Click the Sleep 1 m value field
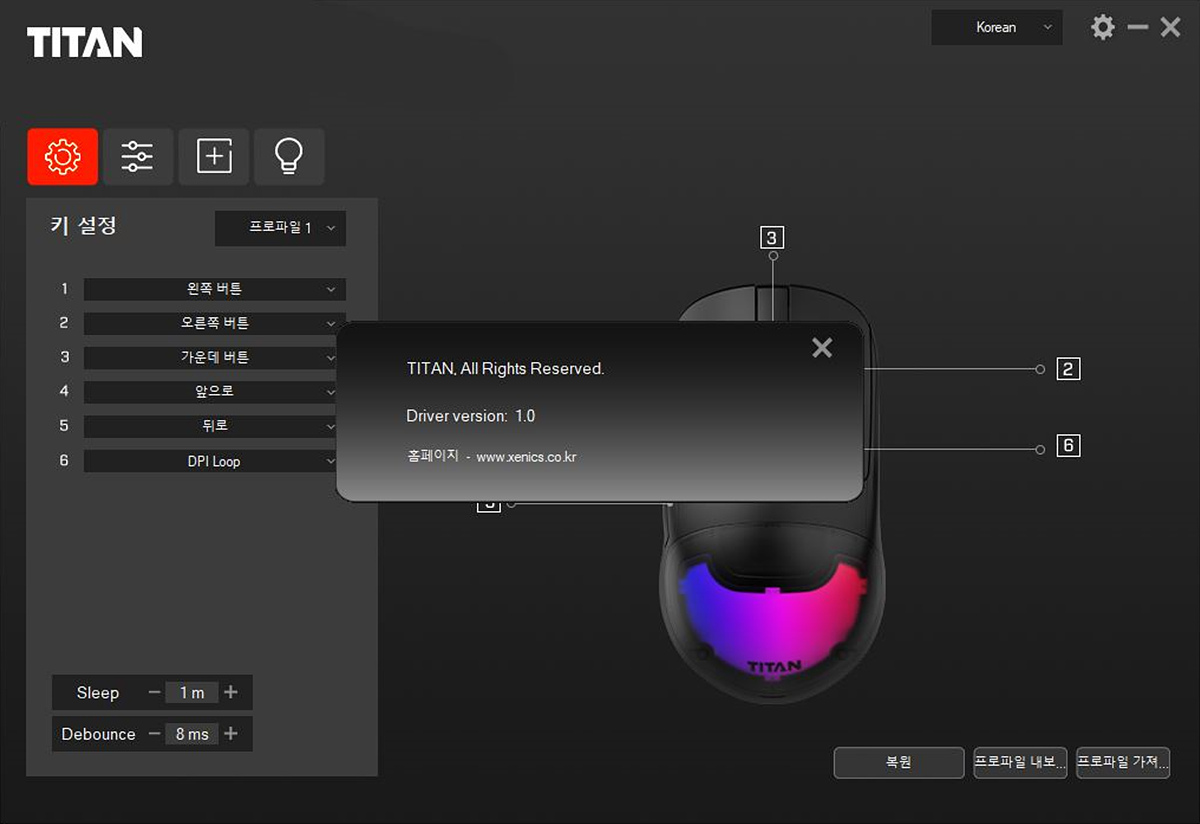The image size is (1200, 824). coord(192,692)
